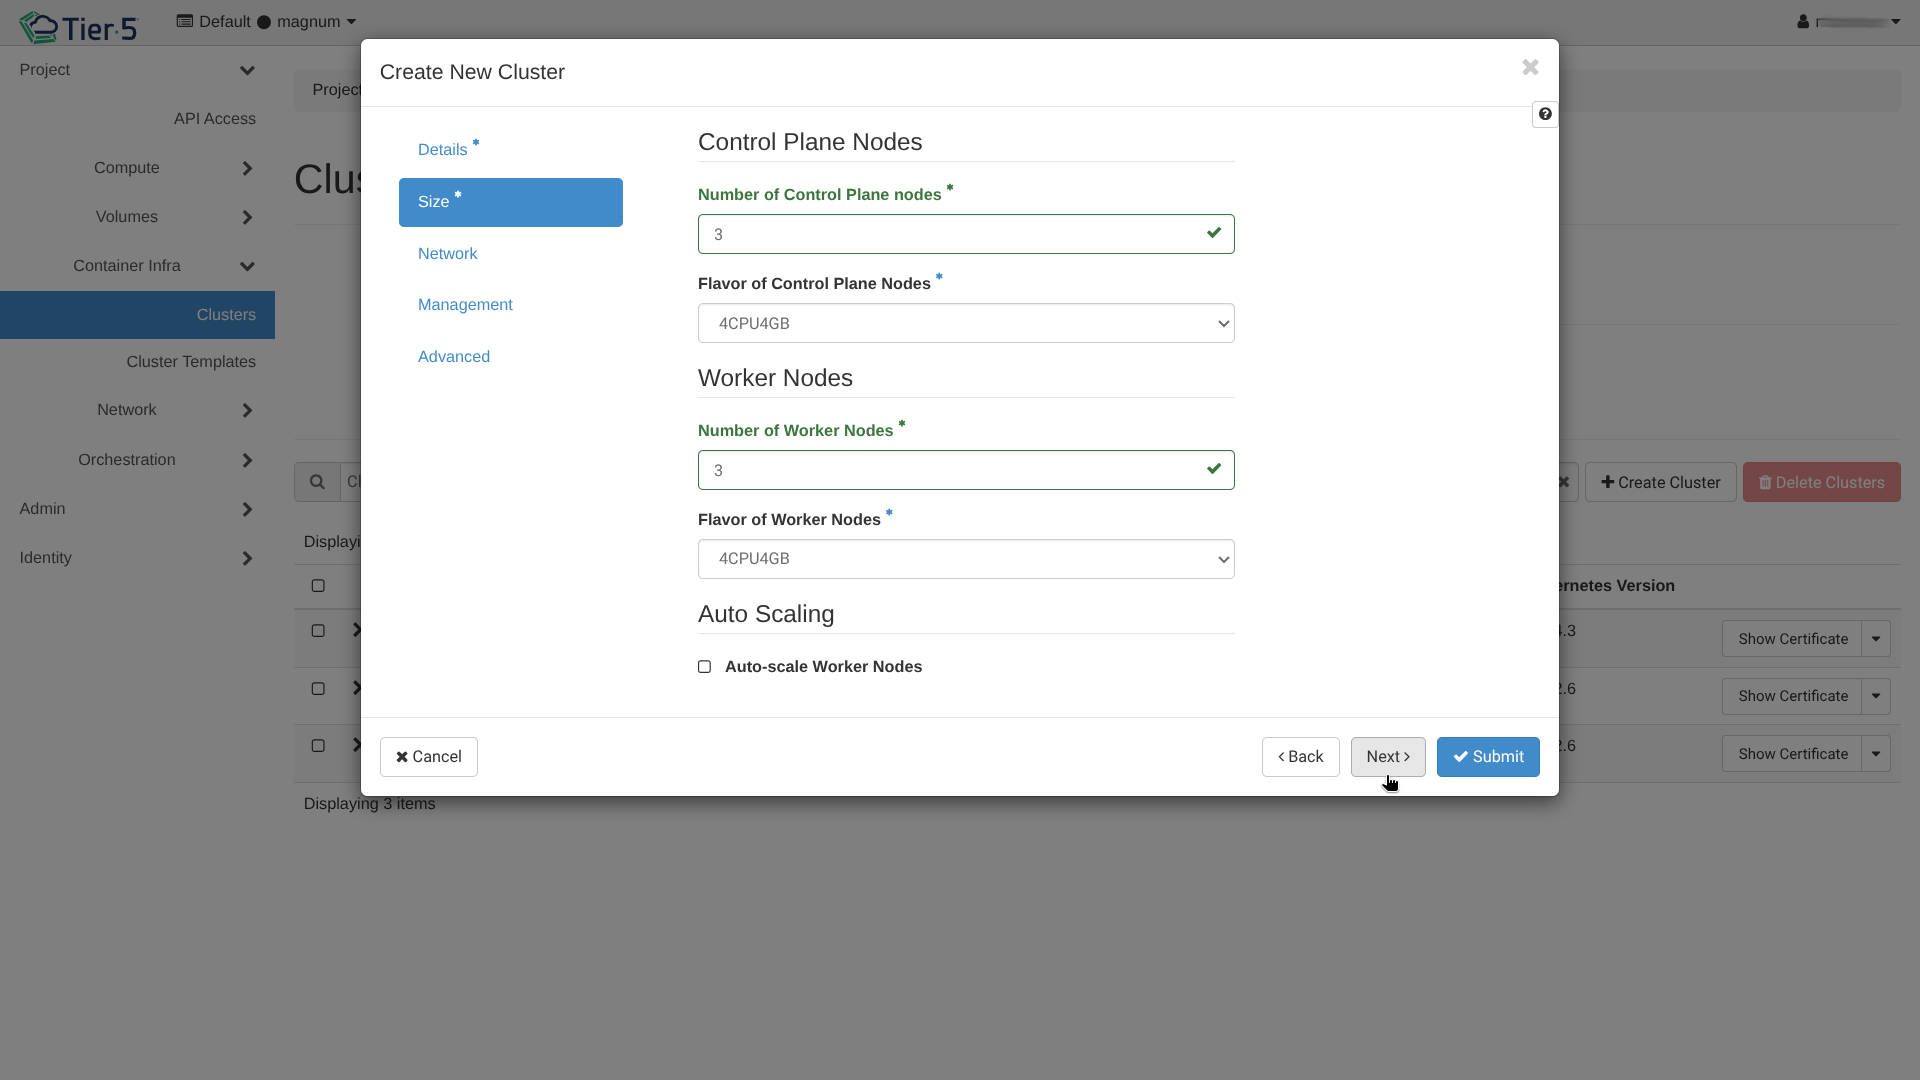Close the Create New Cluster dialog
Screen dimensions: 1920x1080
(x=1530, y=67)
